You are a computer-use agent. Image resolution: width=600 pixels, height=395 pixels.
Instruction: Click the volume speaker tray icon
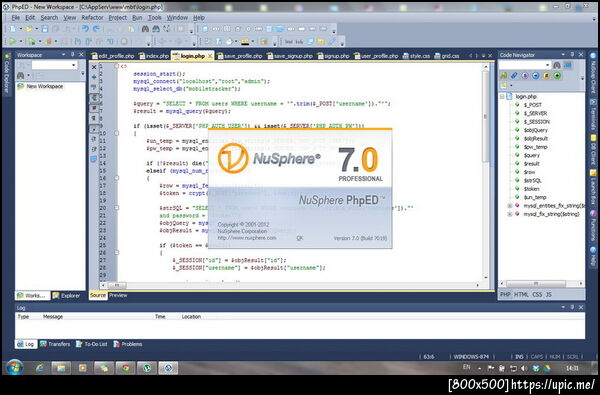(x=524, y=368)
